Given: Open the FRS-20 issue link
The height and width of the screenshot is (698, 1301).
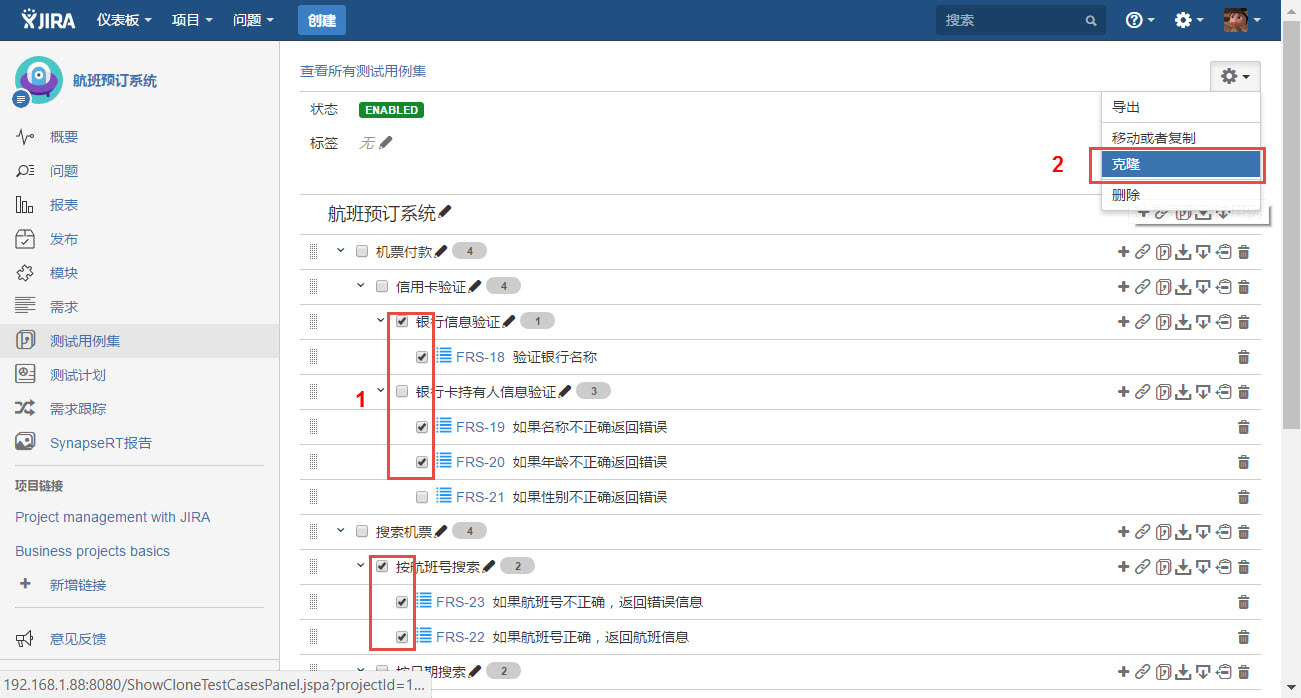Looking at the screenshot, I should tap(480, 462).
